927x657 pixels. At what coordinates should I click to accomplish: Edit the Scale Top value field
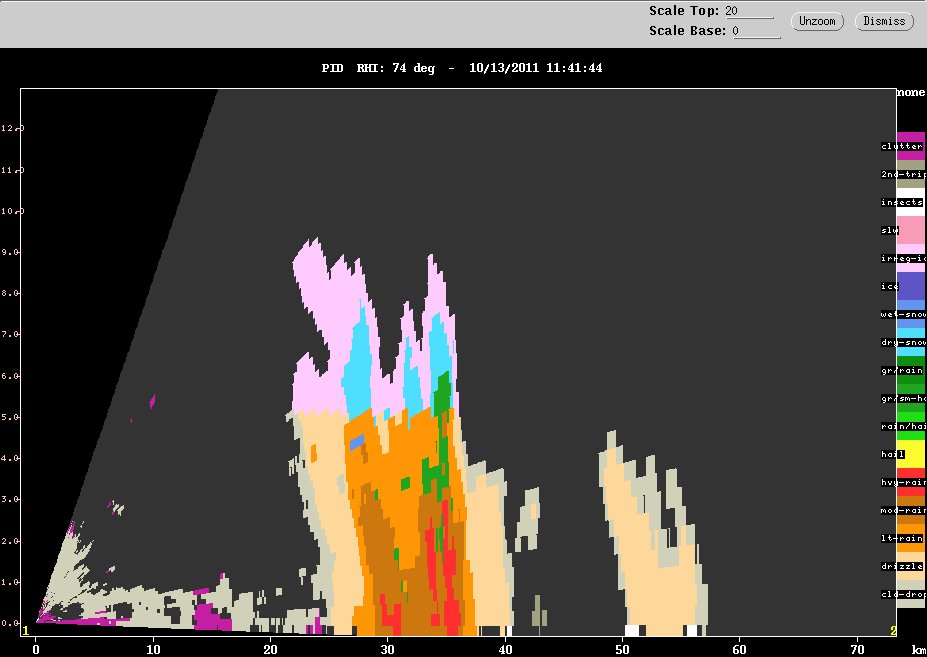click(749, 11)
